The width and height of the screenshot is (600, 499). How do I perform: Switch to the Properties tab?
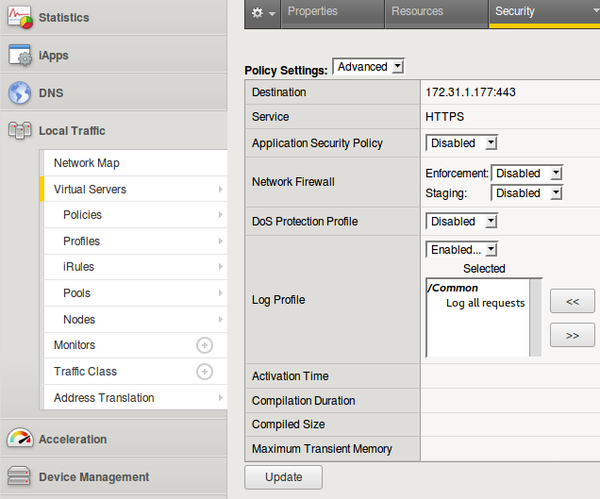pyautogui.click(x=312, y=12)
